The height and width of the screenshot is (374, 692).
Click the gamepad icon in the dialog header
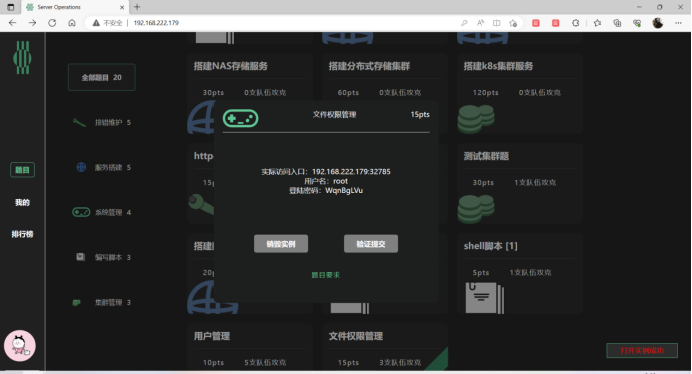click(x=241, y=118)
